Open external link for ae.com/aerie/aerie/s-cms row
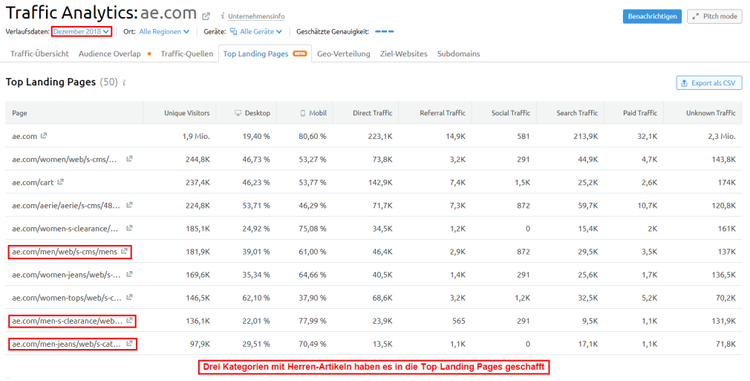750x381 pixels. (129, 205)
